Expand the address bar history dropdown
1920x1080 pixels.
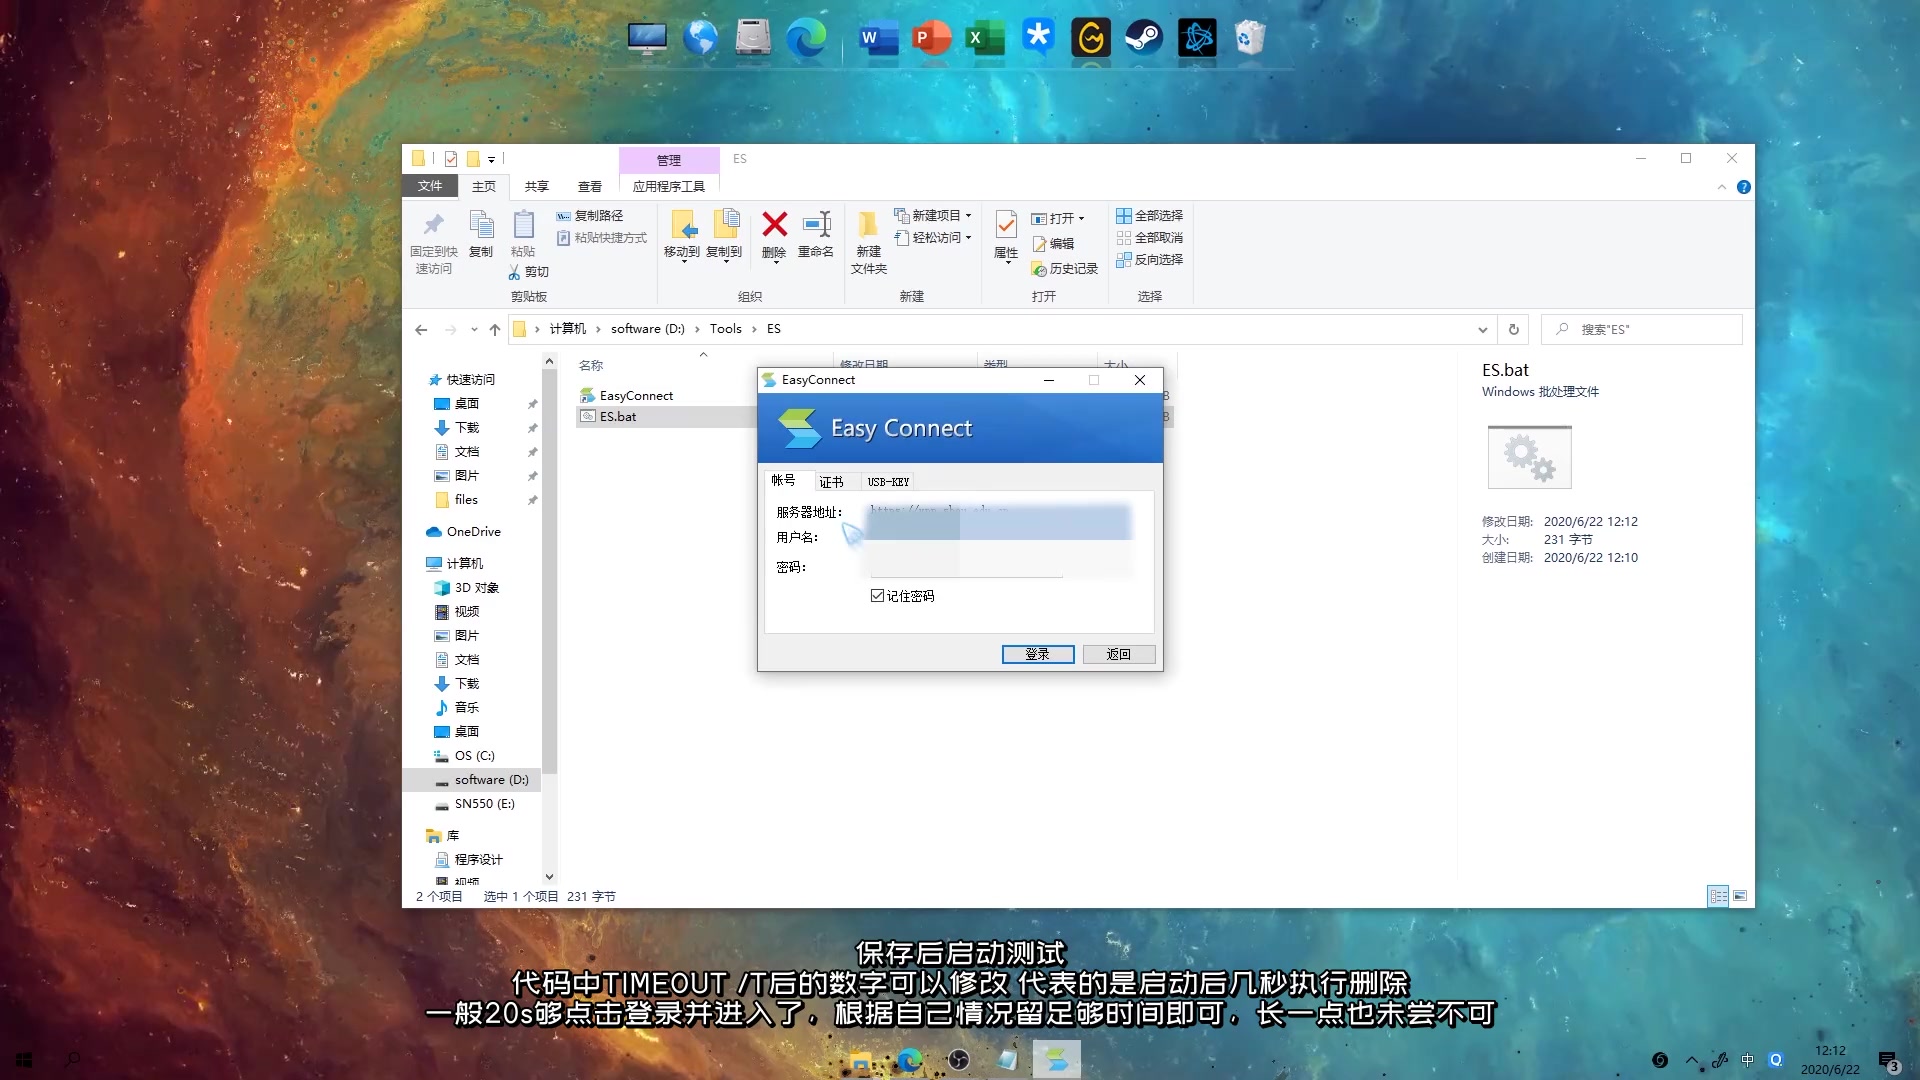pos(1483,330)
